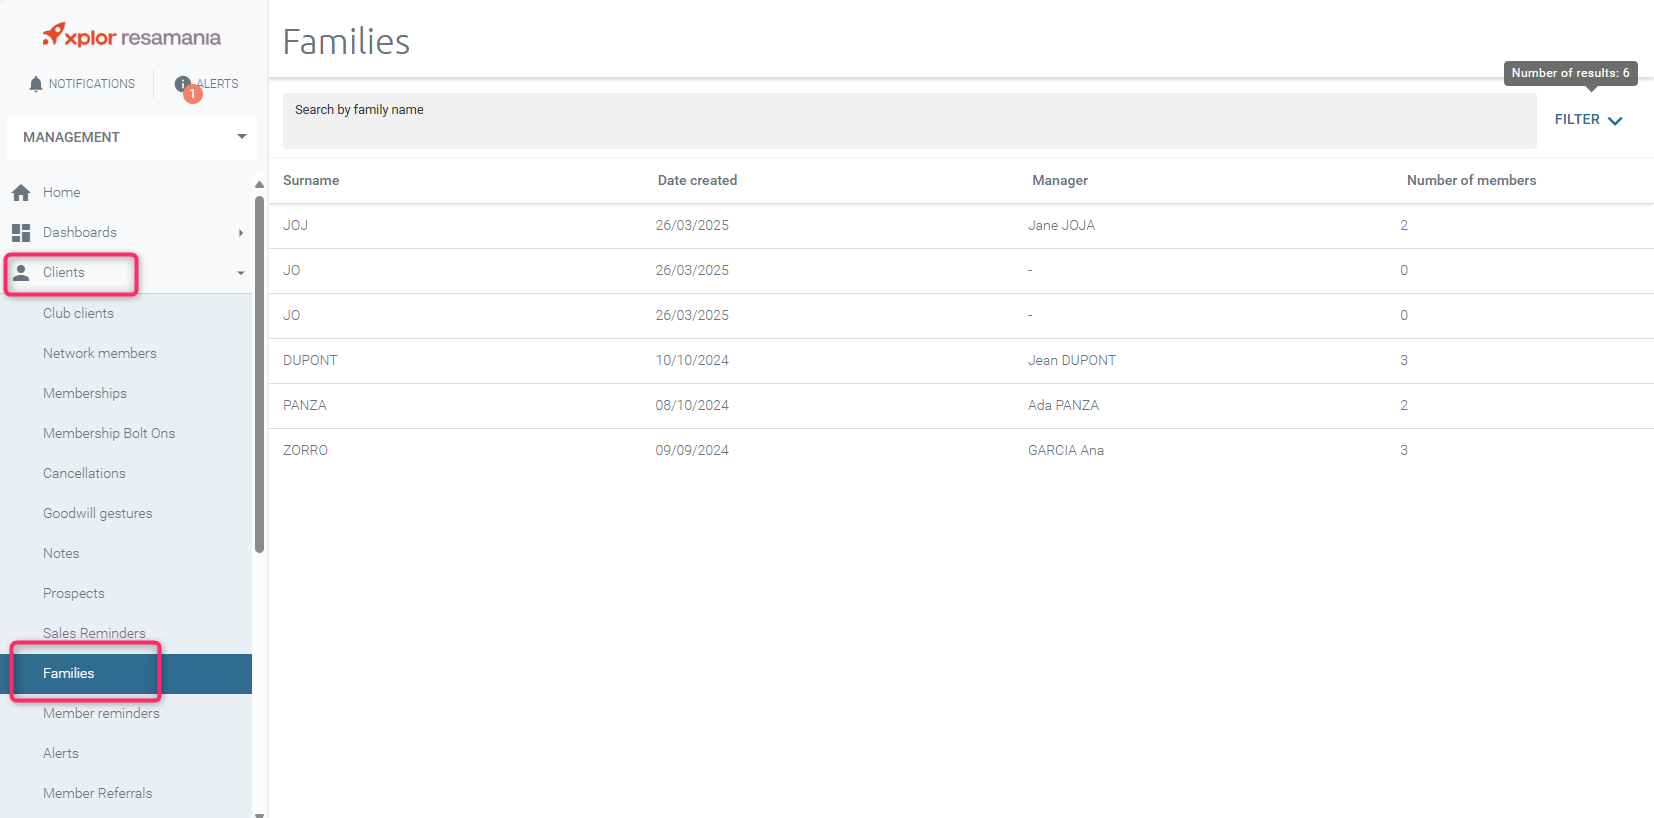Open Goodwill gestures page

pyautogui.click(x=98, y=513)
